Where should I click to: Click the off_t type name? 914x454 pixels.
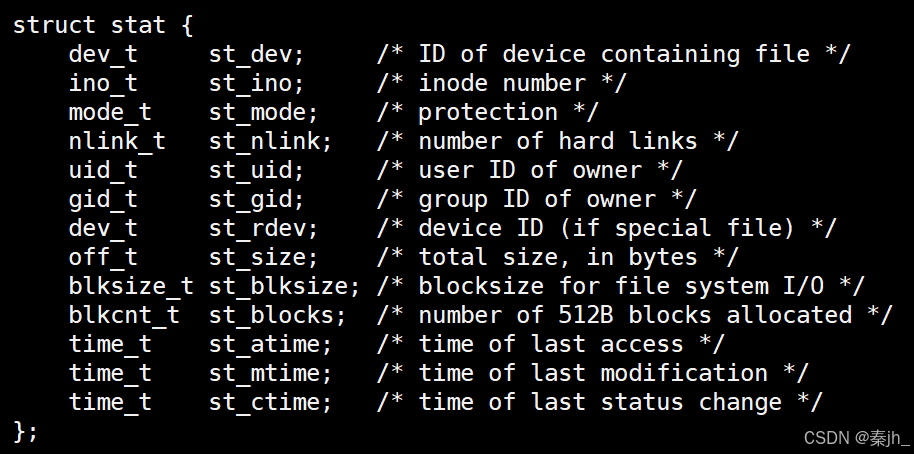click(x=103, y=258)
